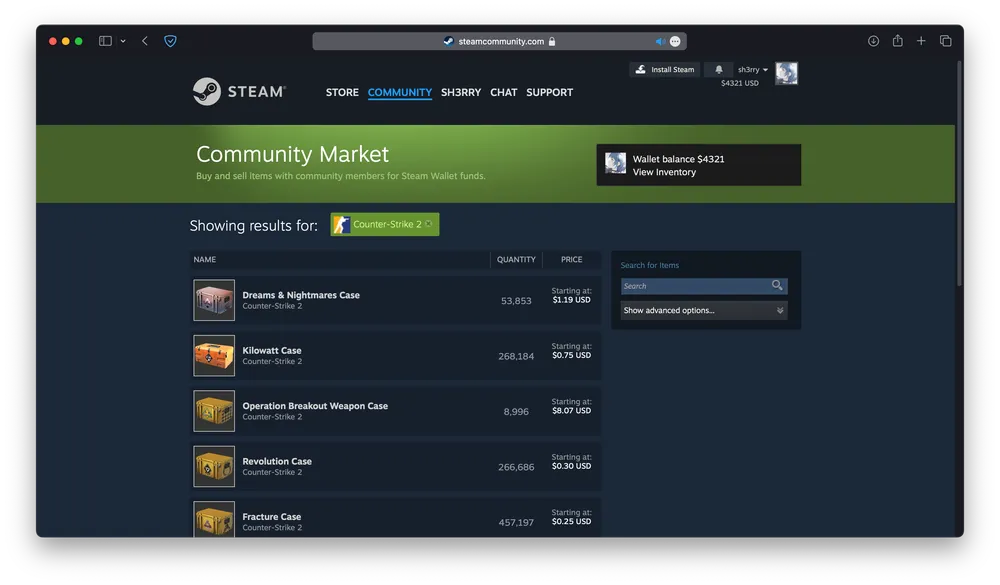Remove the Counter-Strike 2 filter
The width and height of the screenshot is (1000, 585).
click(x=429, y=224)
